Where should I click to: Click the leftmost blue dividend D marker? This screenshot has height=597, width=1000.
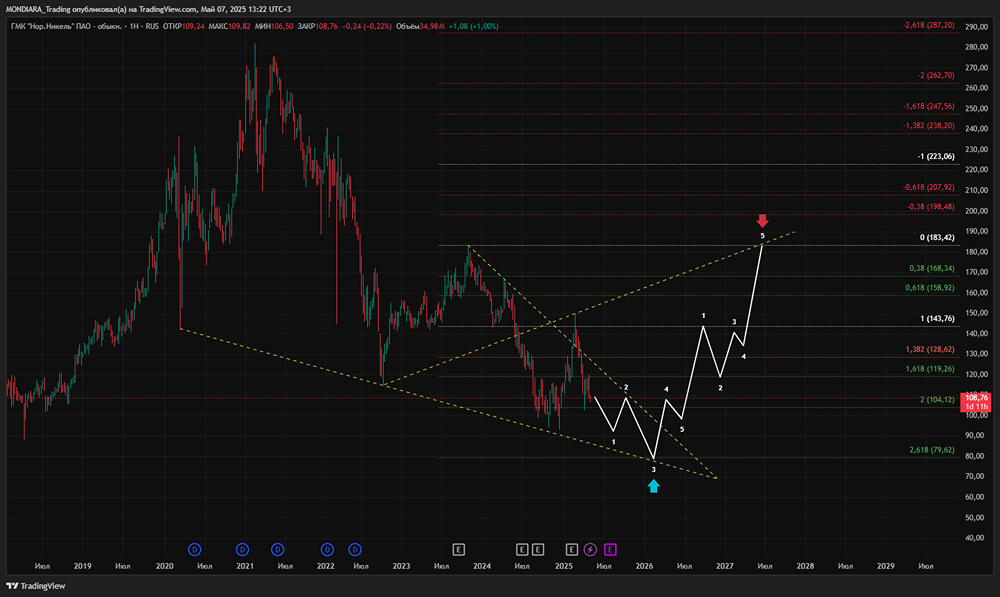(195, 549)
